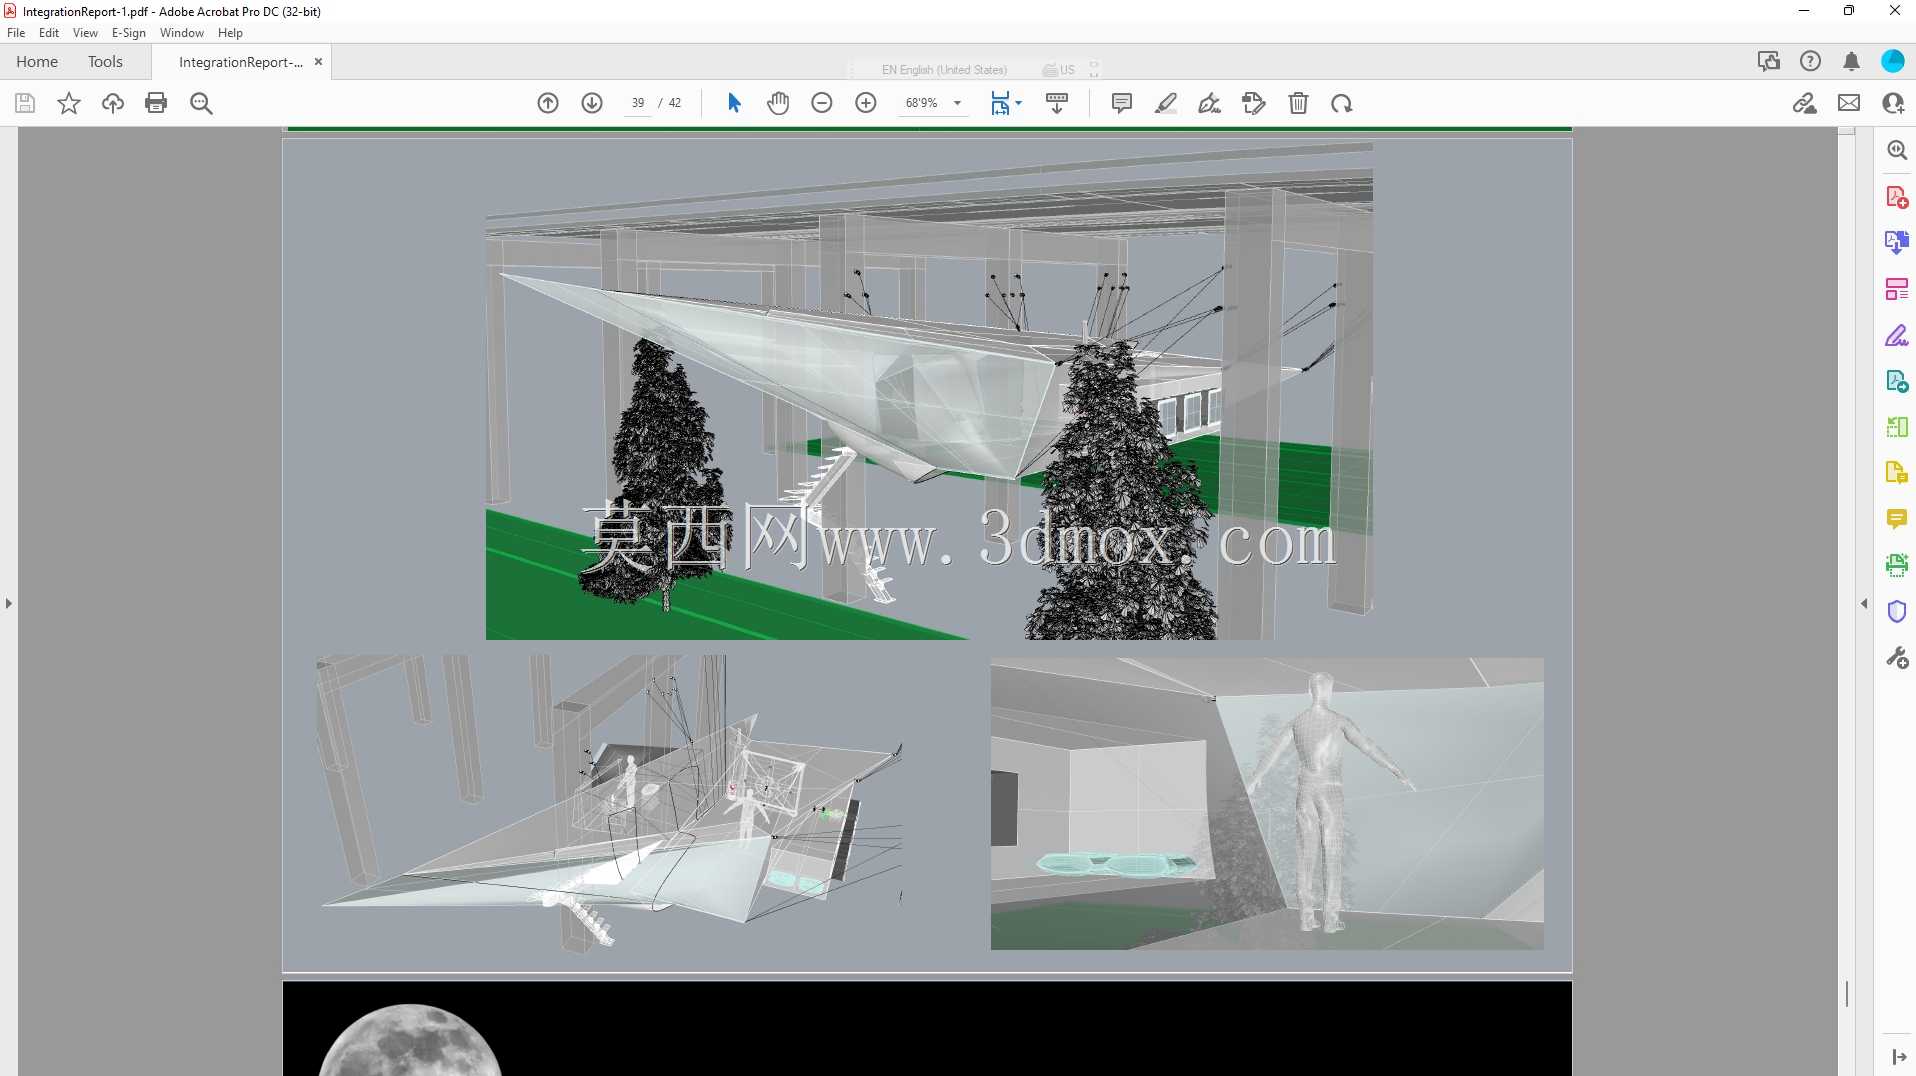Open sidebar search magnifier tool
Screen dimensions: 1916x1076
pyautogui.click(x=1897, y=150)
